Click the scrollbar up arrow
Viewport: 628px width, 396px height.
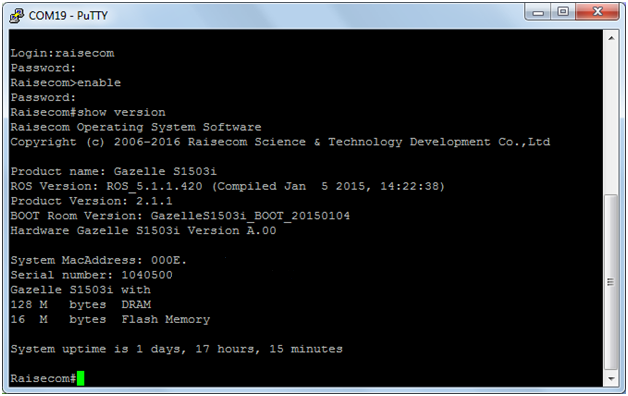[611, 38]
